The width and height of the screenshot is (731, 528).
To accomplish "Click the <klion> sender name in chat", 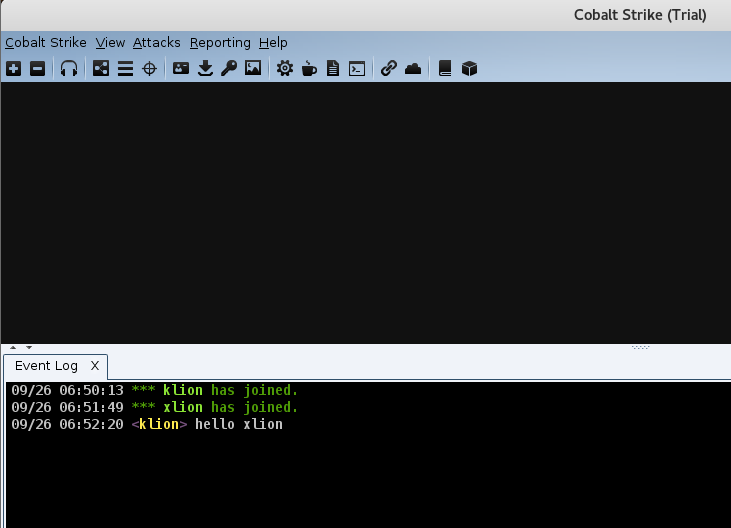I will tap(159, 425).
